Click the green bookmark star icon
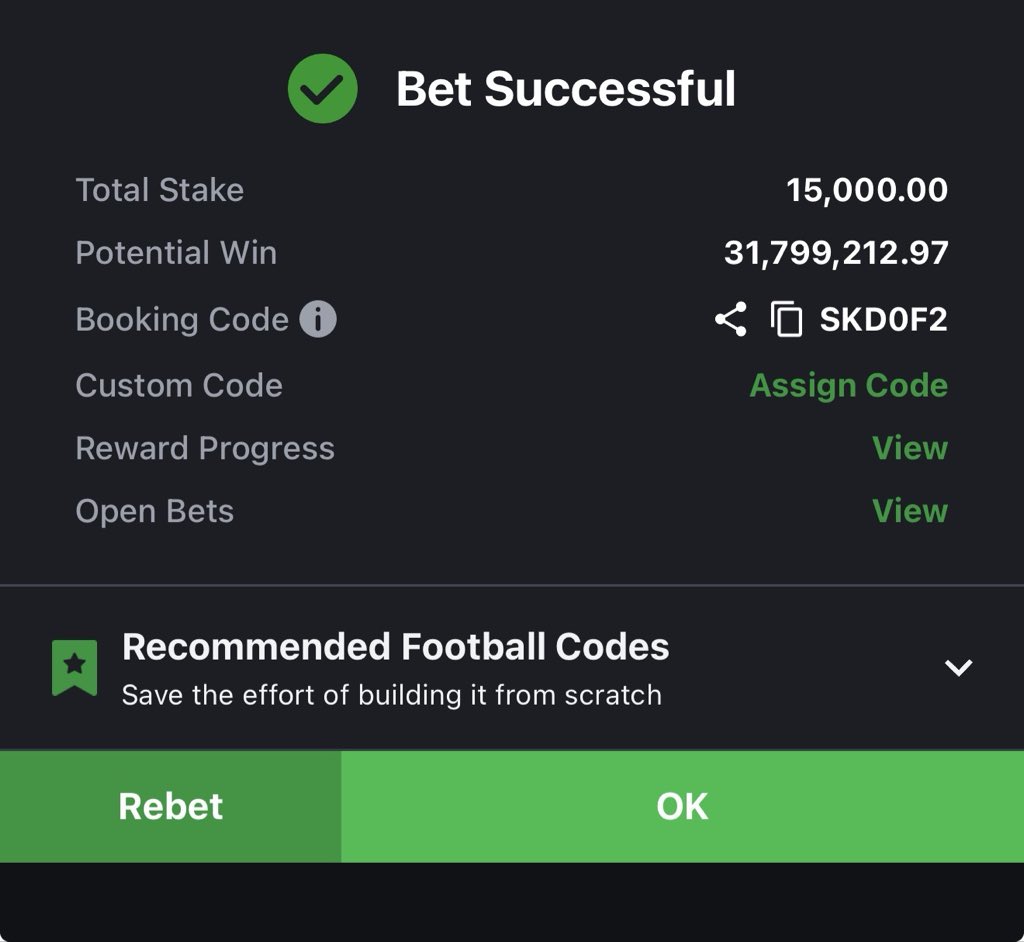The width and height of the screenshot is (1024, 942). coord(75,667)
